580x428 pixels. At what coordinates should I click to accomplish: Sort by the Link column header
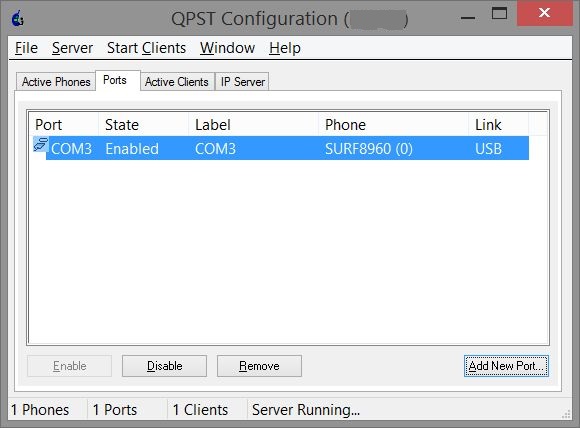click(499, 125)
